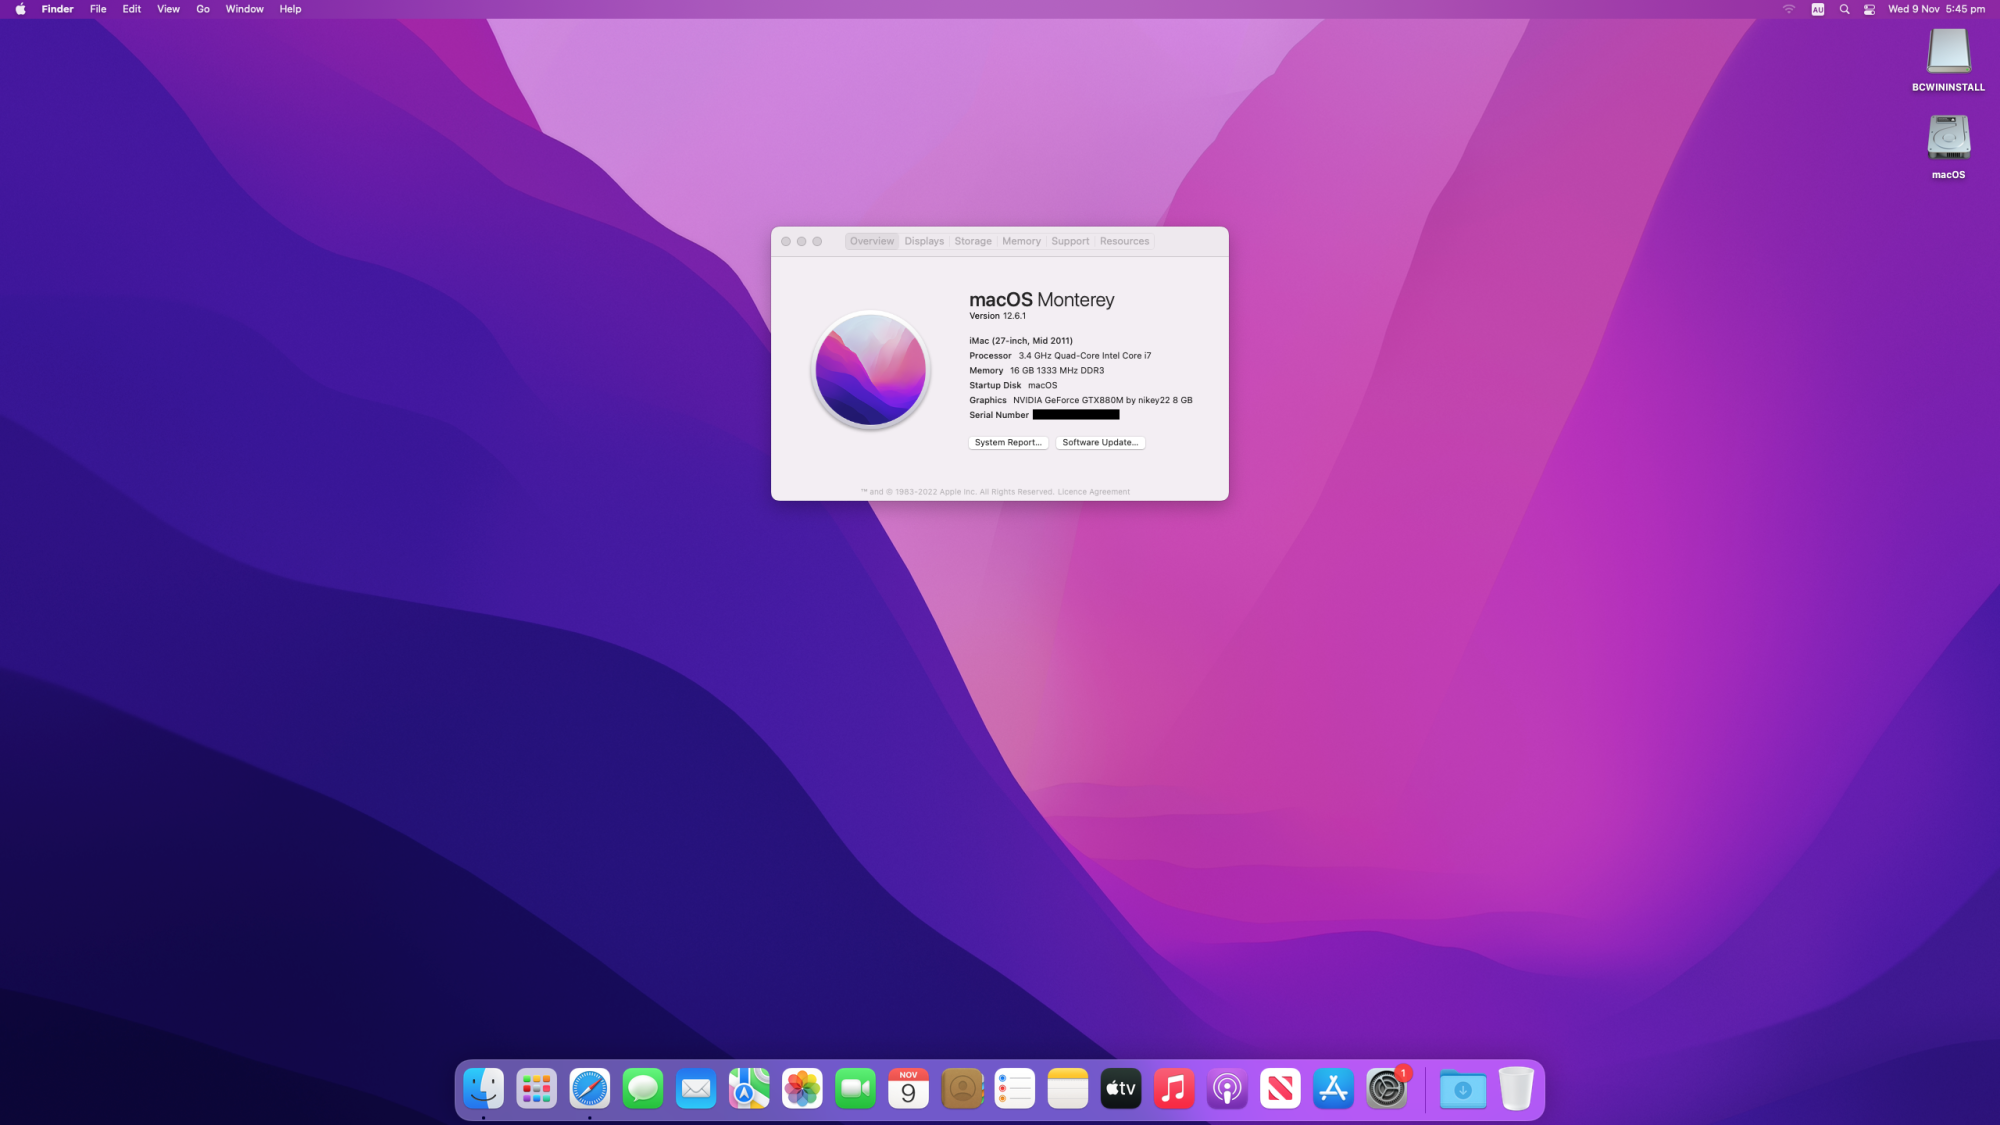2000x1125 pixels.
Task: Open the Trash in dock
Action: tap(1516, 1089)
